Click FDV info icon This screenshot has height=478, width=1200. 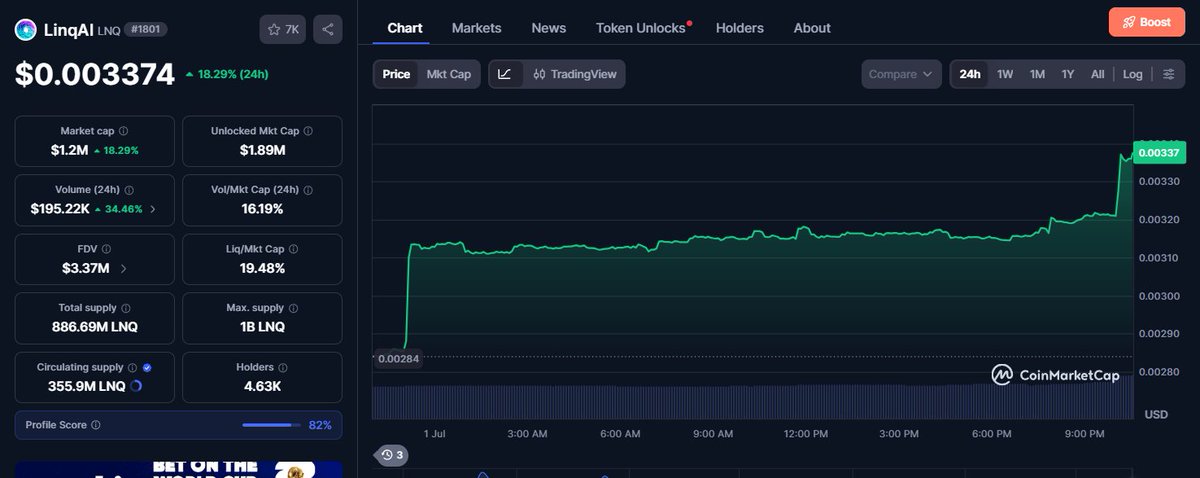(x=106, y=249)
